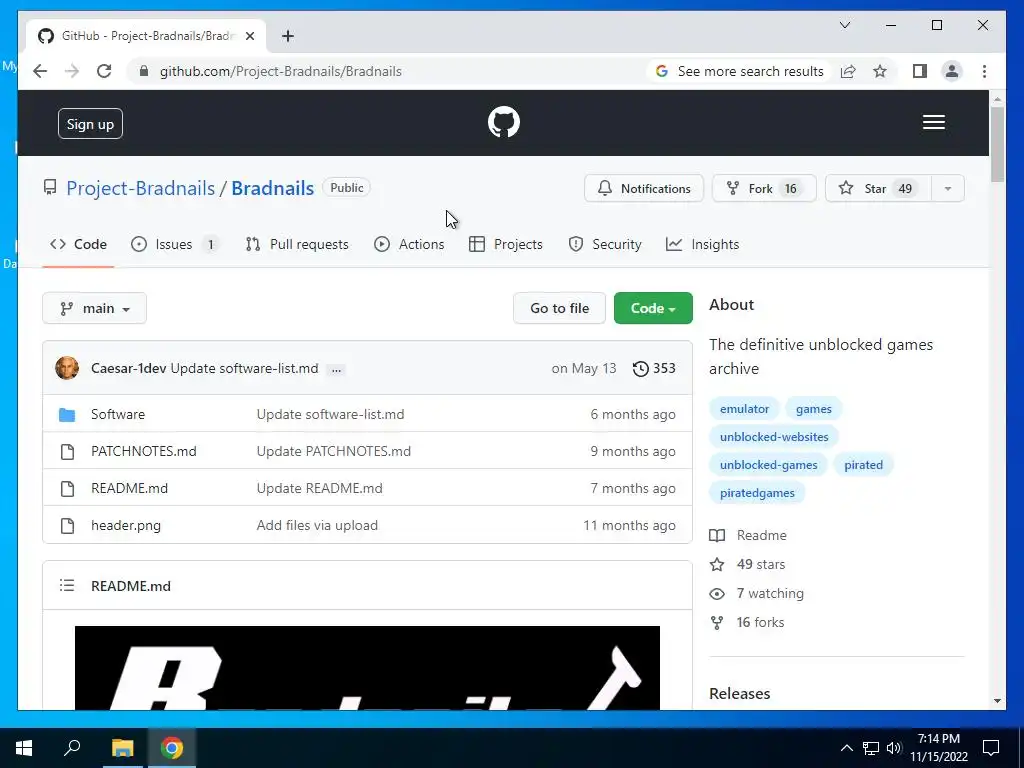View site info via padlock icon

point(144,71)
